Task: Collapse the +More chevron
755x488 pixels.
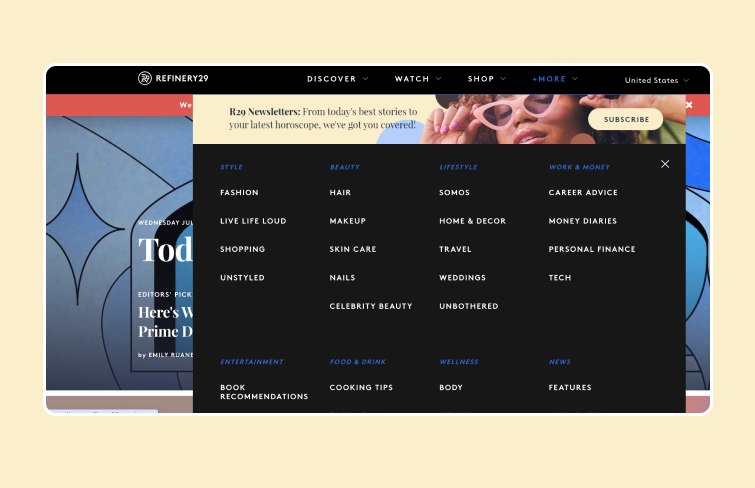Action: (575, 79)
